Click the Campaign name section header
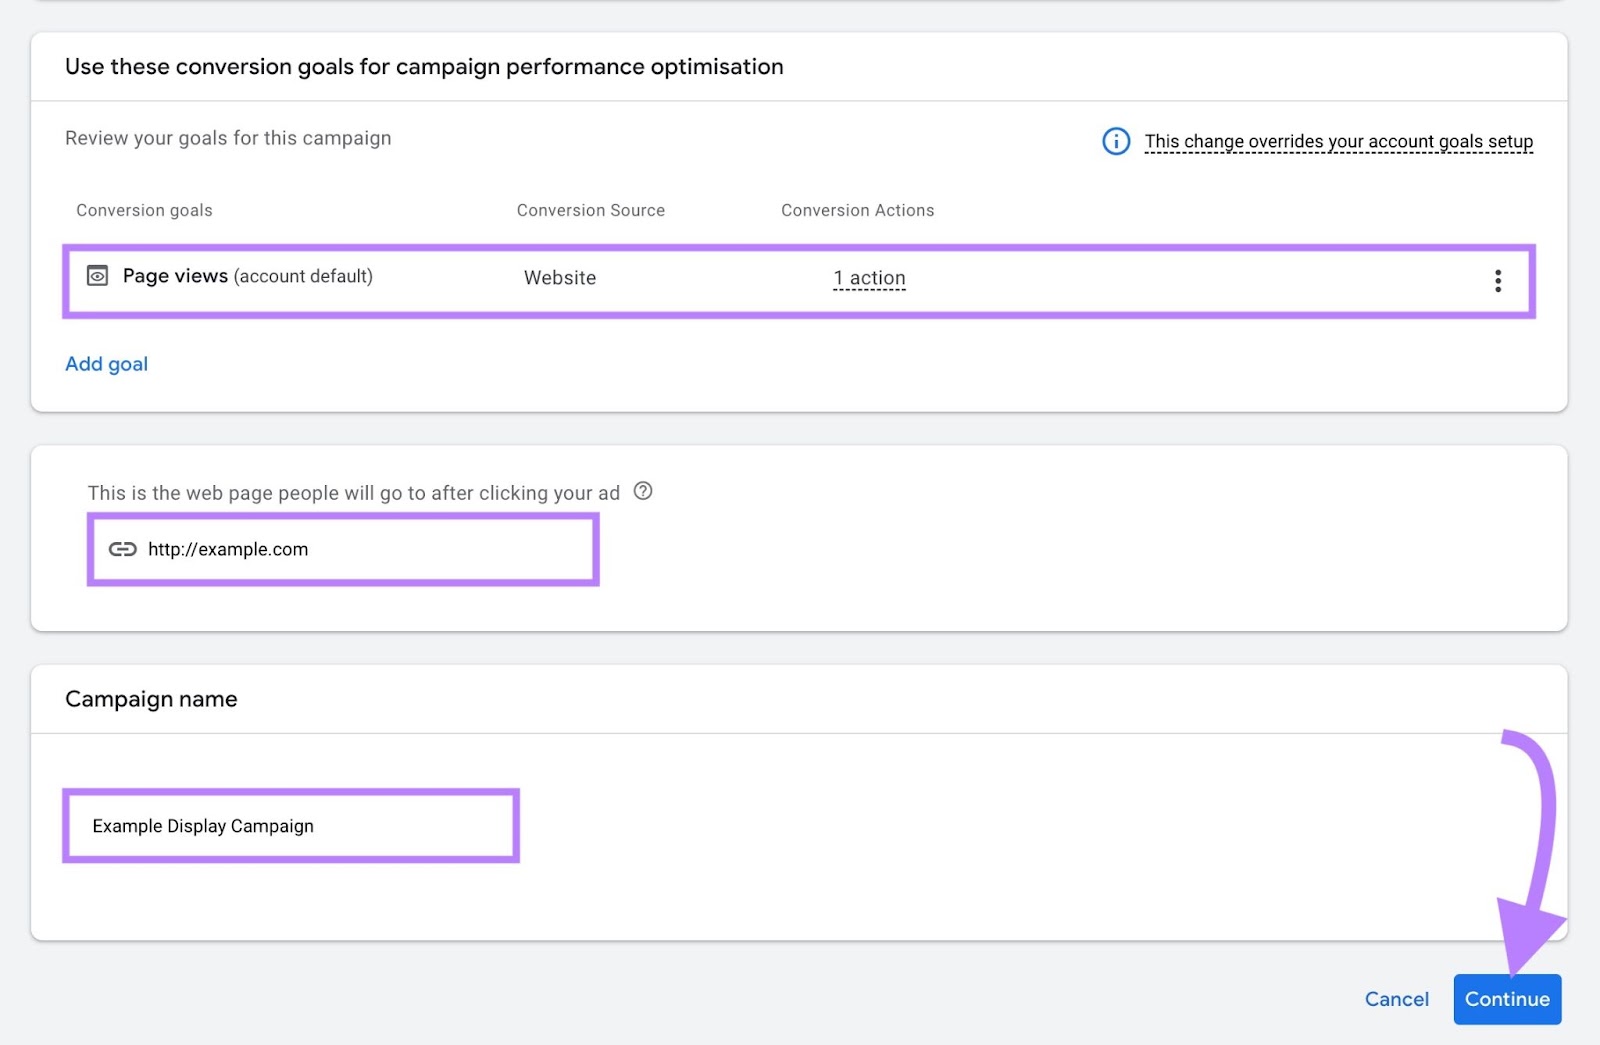Screen dimensions: 1600x1045 point(151,698)
